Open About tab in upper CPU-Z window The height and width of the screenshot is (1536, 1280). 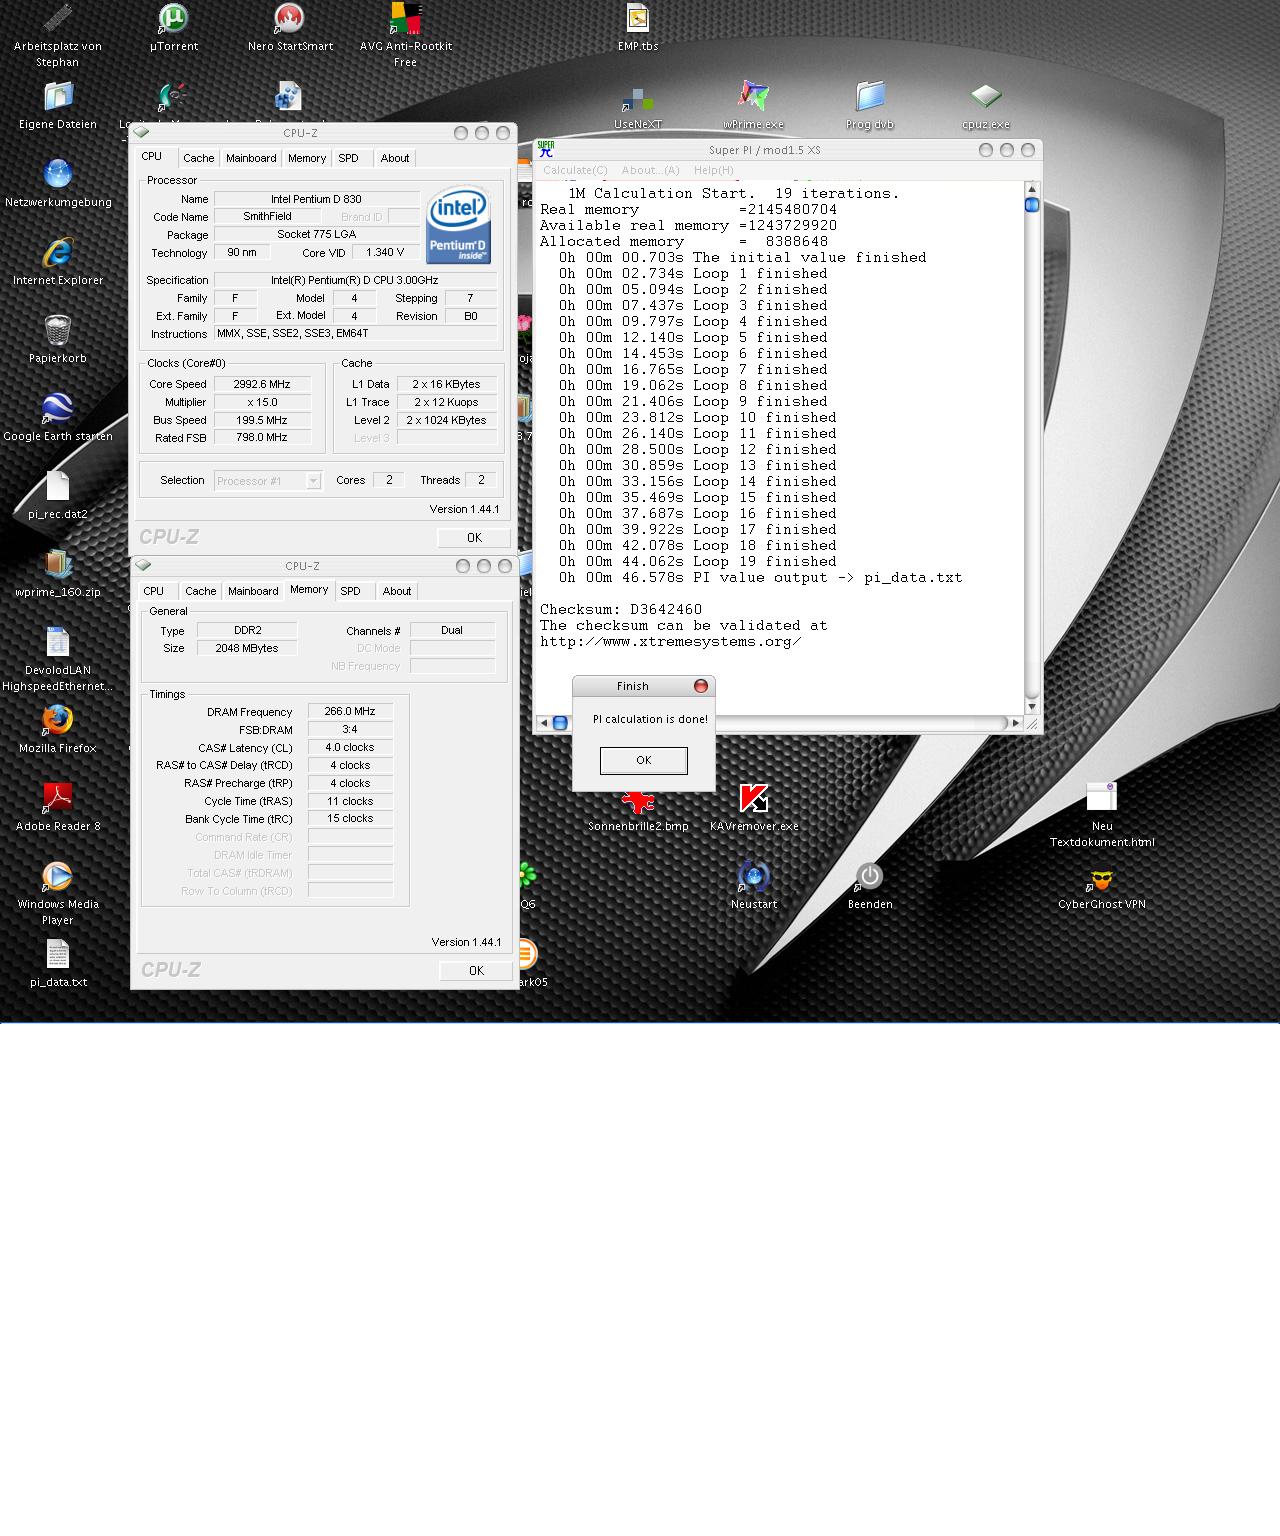[x=395, y=158]
